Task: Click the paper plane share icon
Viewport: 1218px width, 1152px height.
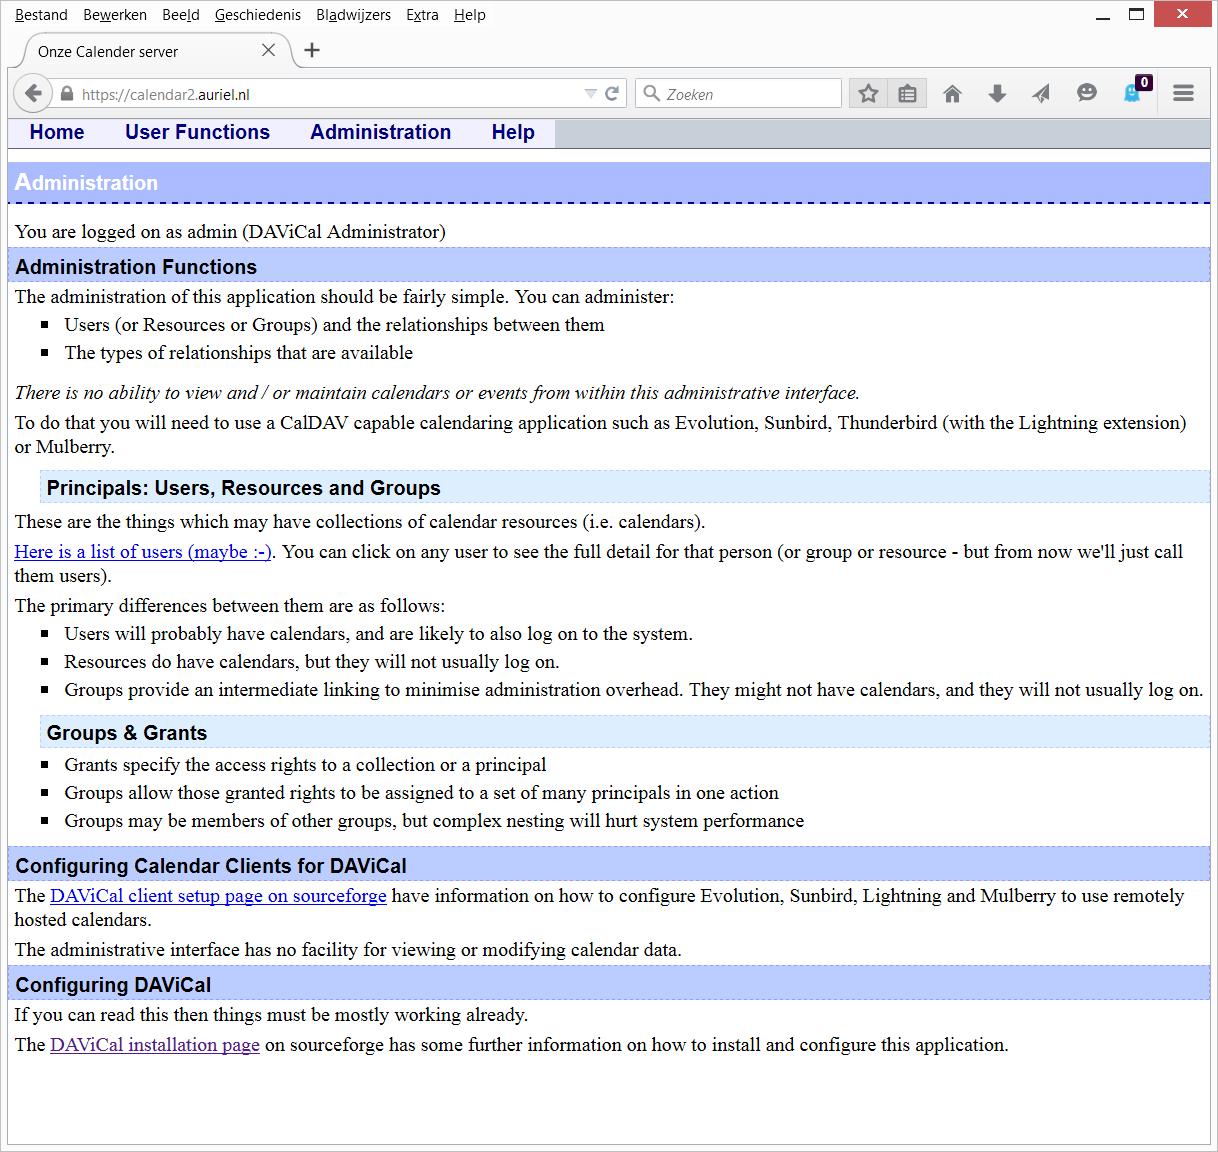Action: (x=1041, y=94)
